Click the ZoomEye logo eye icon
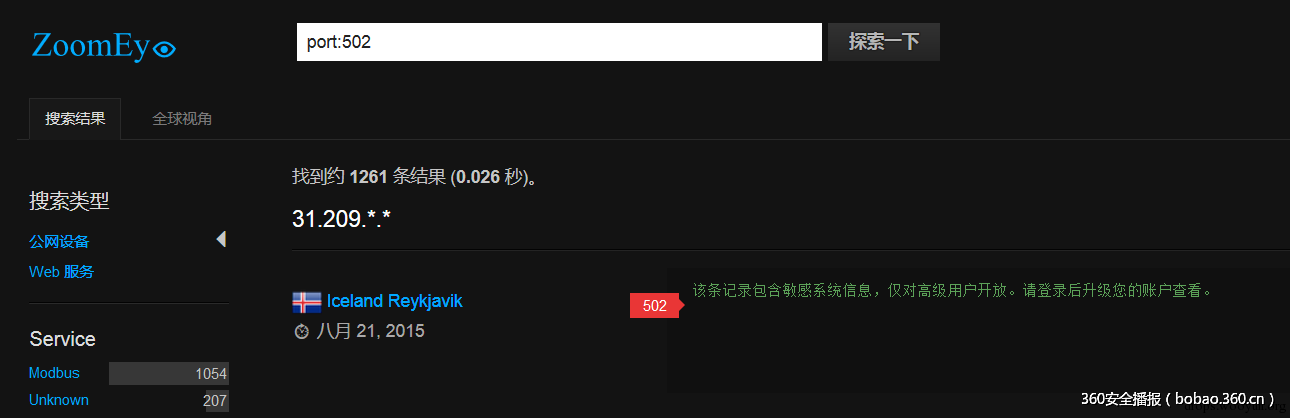 [165, 48]
